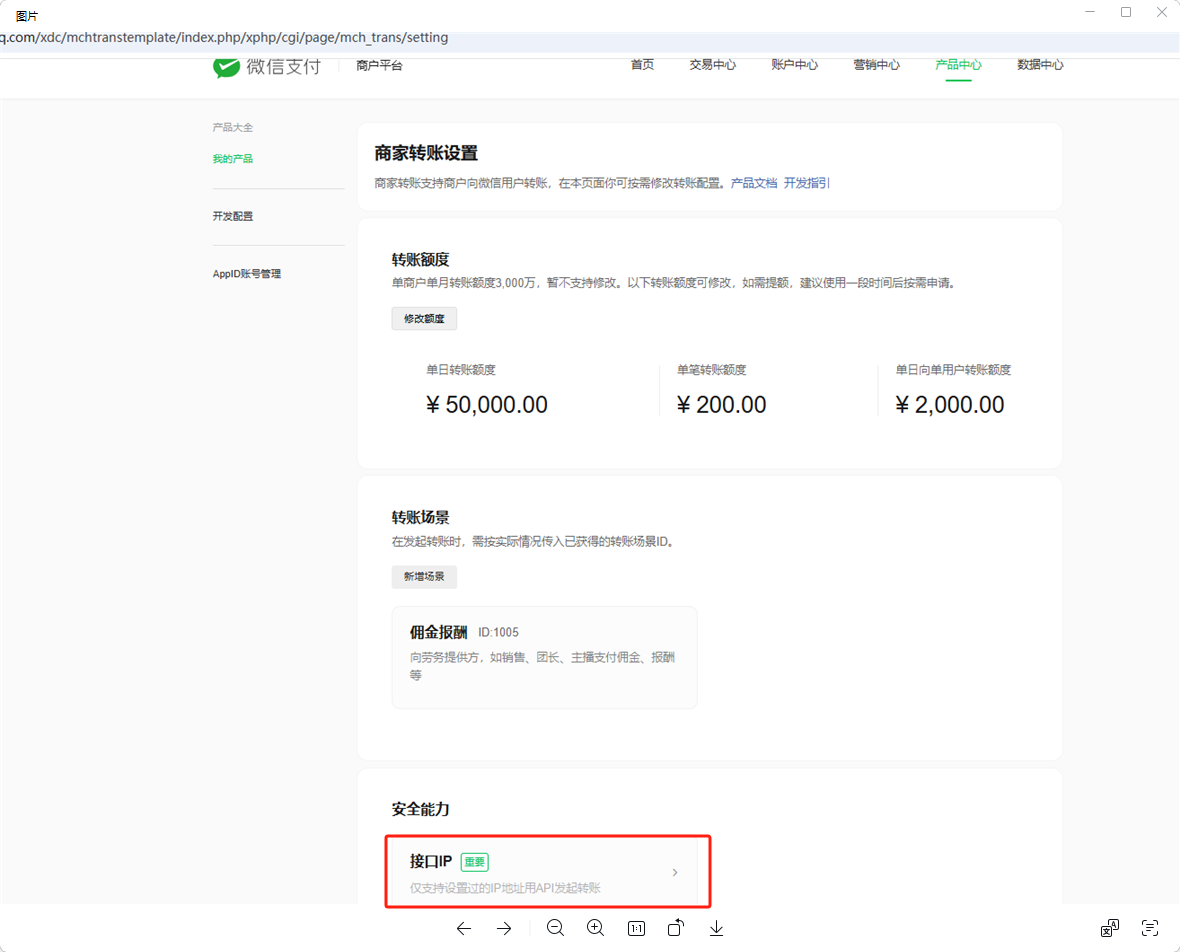This screenshot has width=1180, height=952.
Task: Translate the image text icon
Action: [1109, 928]
